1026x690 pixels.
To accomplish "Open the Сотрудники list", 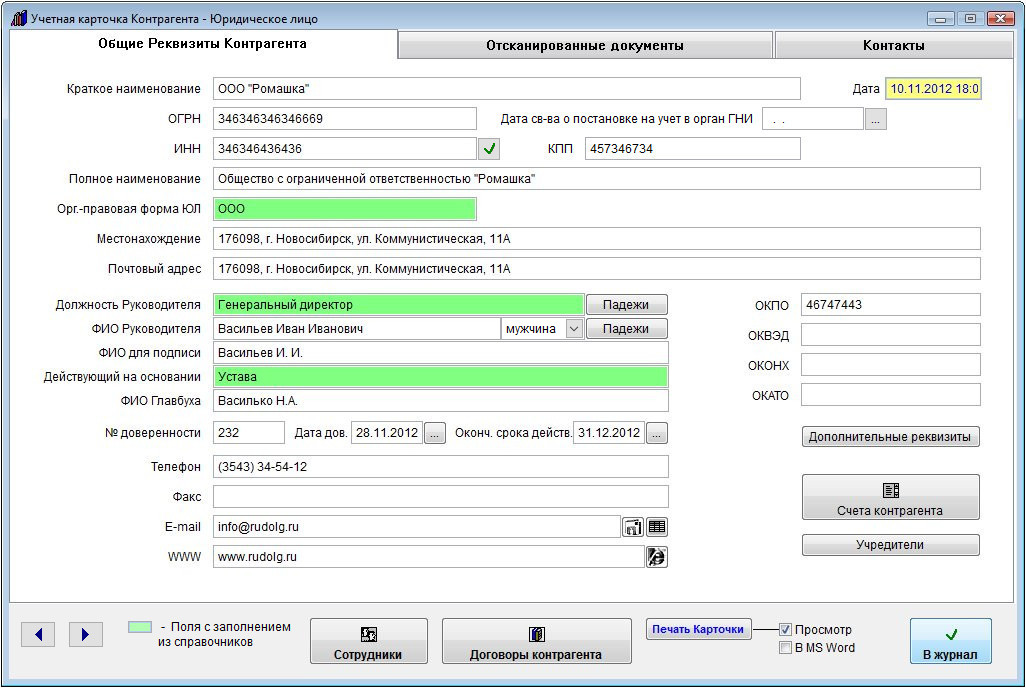I will click(x=368, y=642).
